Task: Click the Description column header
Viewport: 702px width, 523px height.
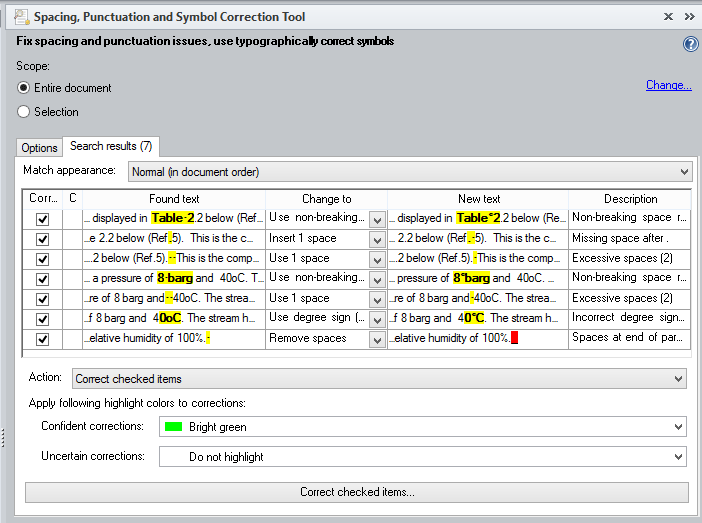Action: point(630,199)
